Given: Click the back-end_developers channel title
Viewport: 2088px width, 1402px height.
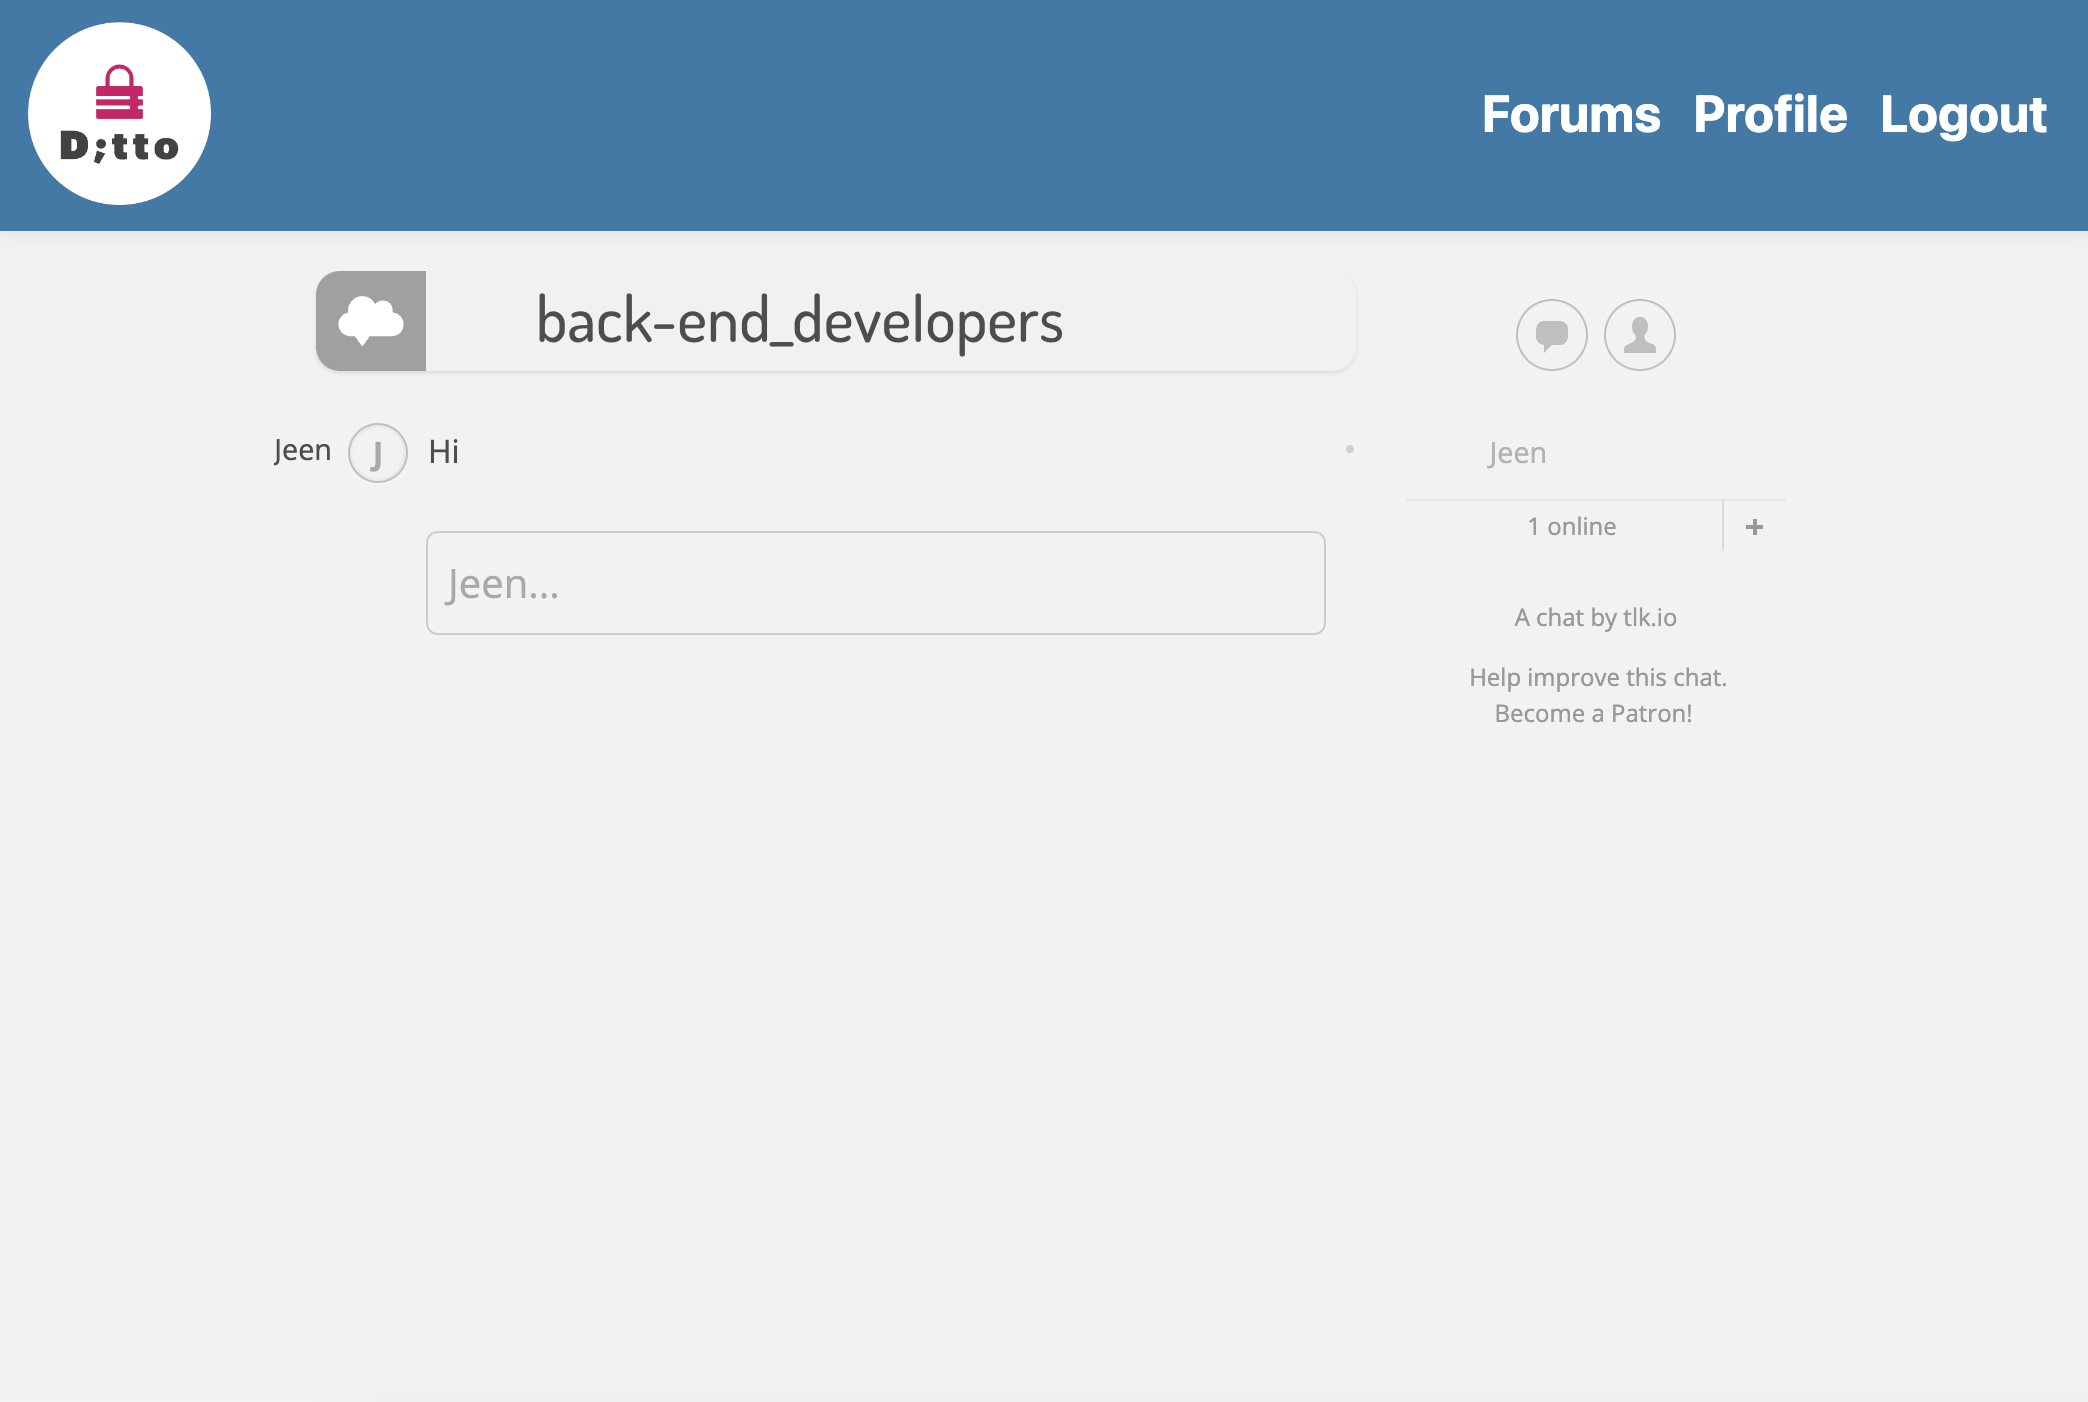Looking at the screenshot, I should 799,321.
